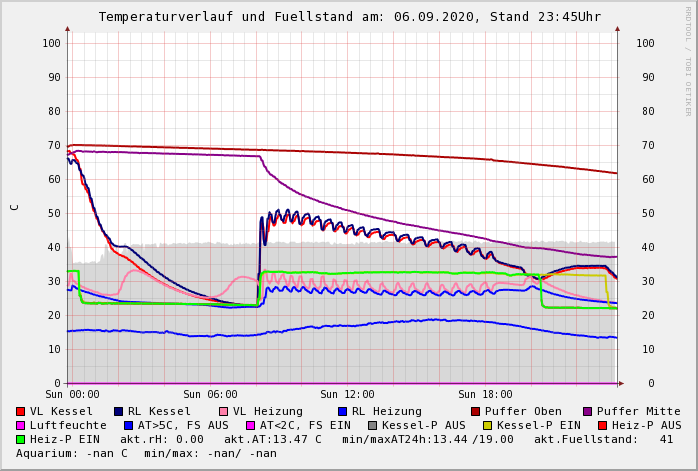The height and width of the screenshot is (471, 698).
Task: Select the blue RL Heizung legend swatch
Action: [342, 411]
